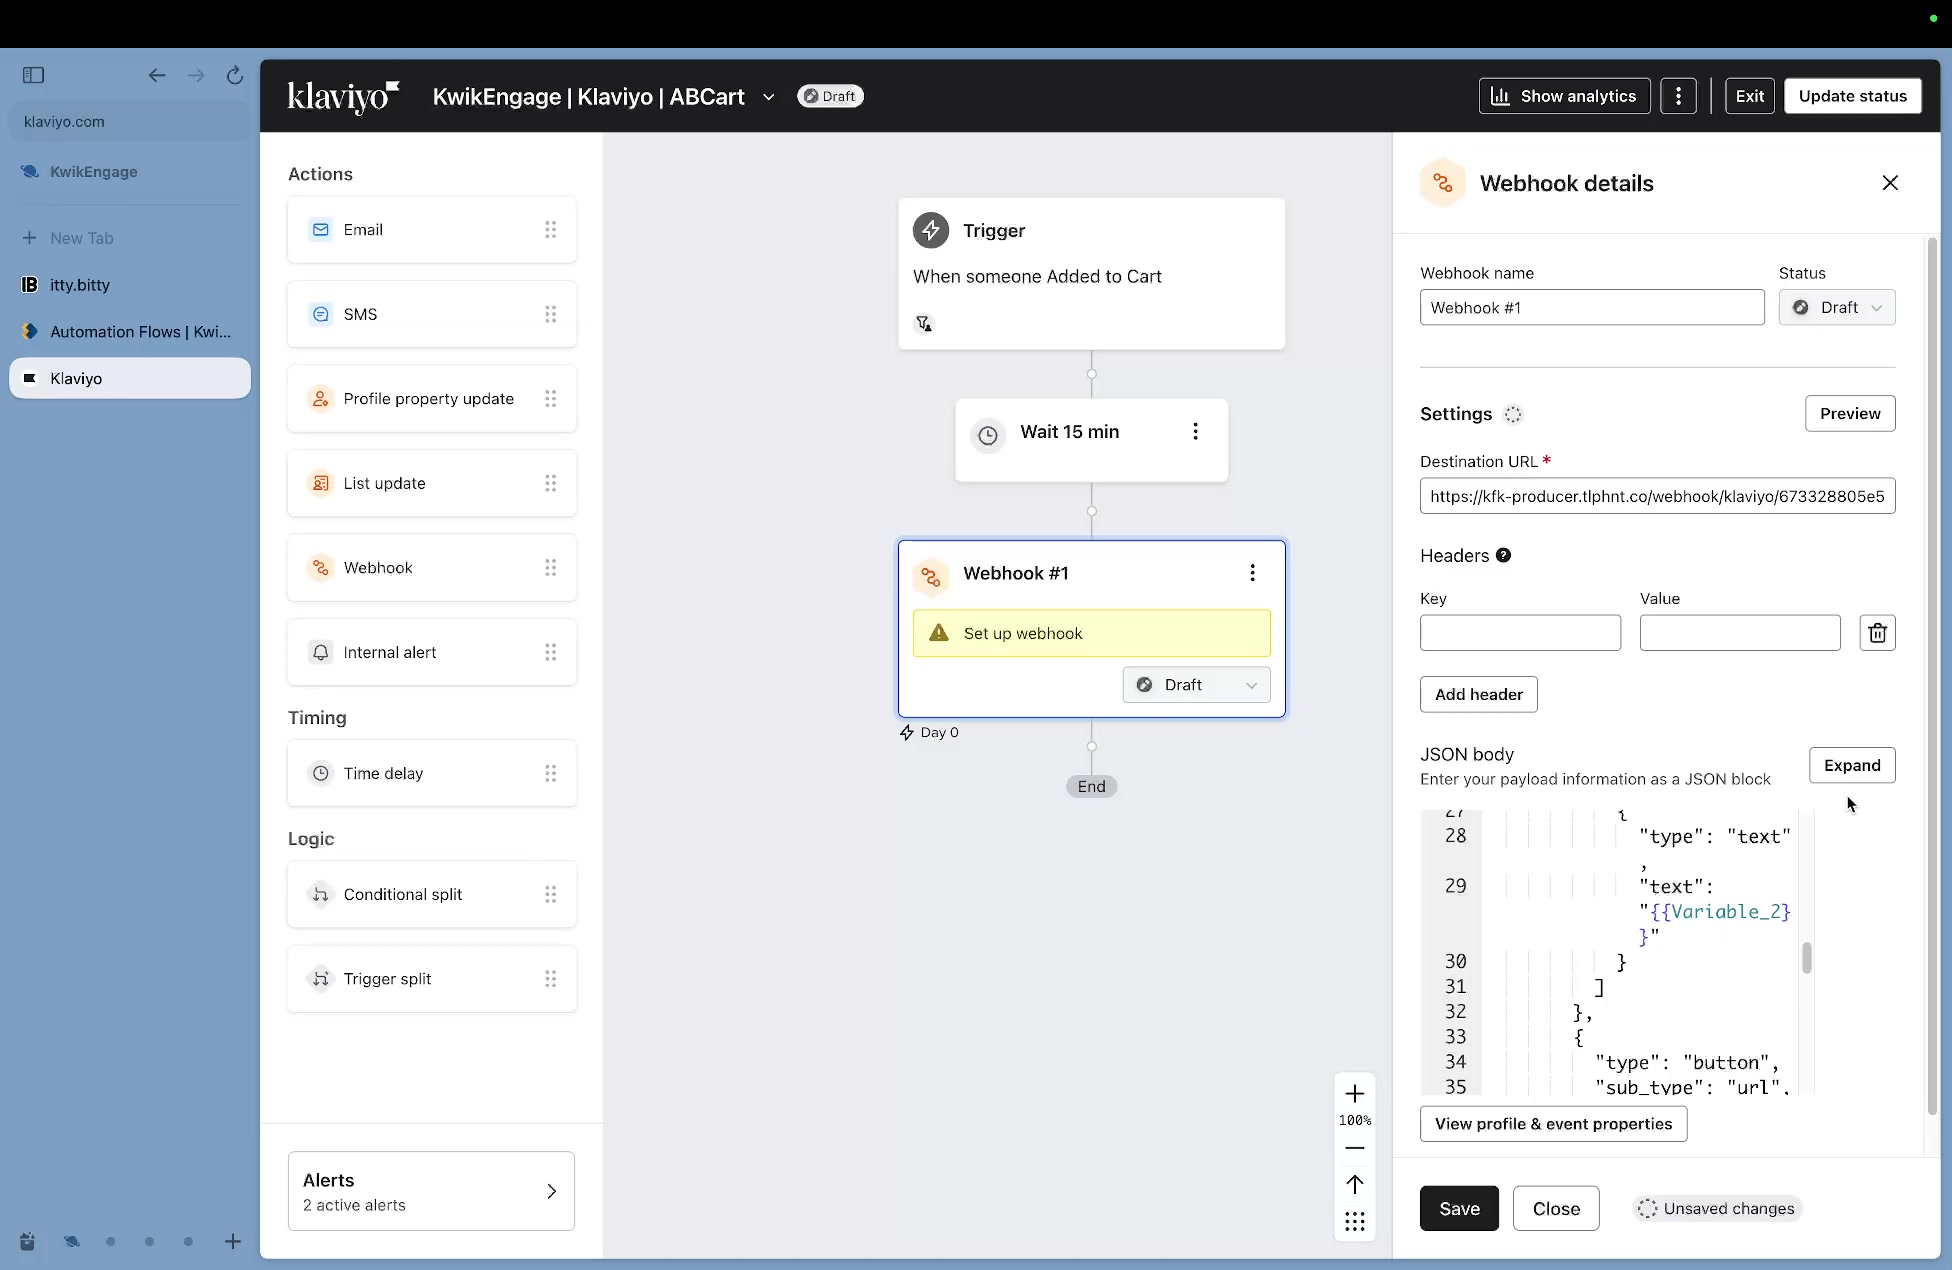Click the details panel vertical scrollbar
Screen dimensions: 1952x1270
pyautogui.click(x=1932, y=676)
